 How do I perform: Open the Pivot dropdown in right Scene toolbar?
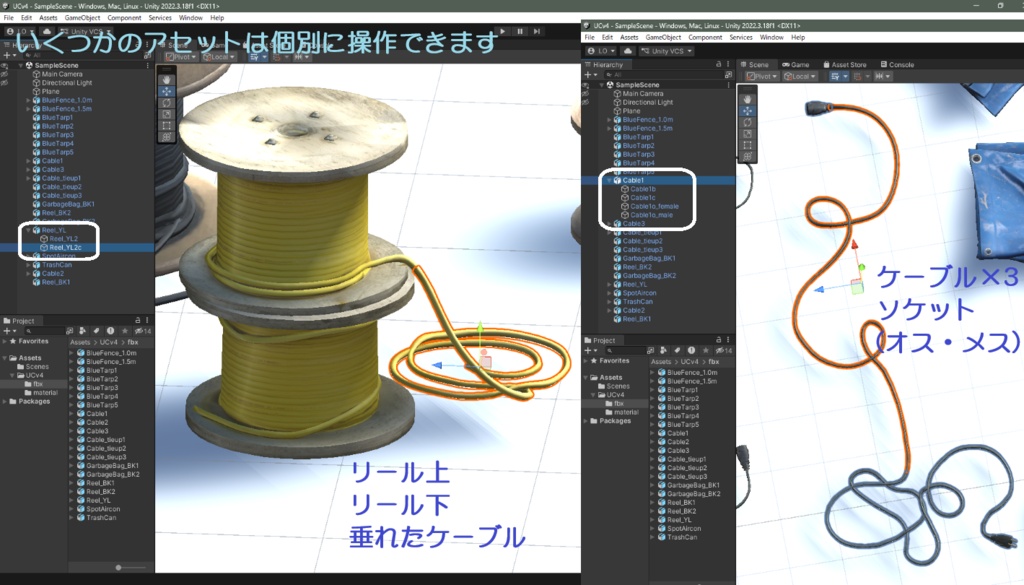coord(762,76)
